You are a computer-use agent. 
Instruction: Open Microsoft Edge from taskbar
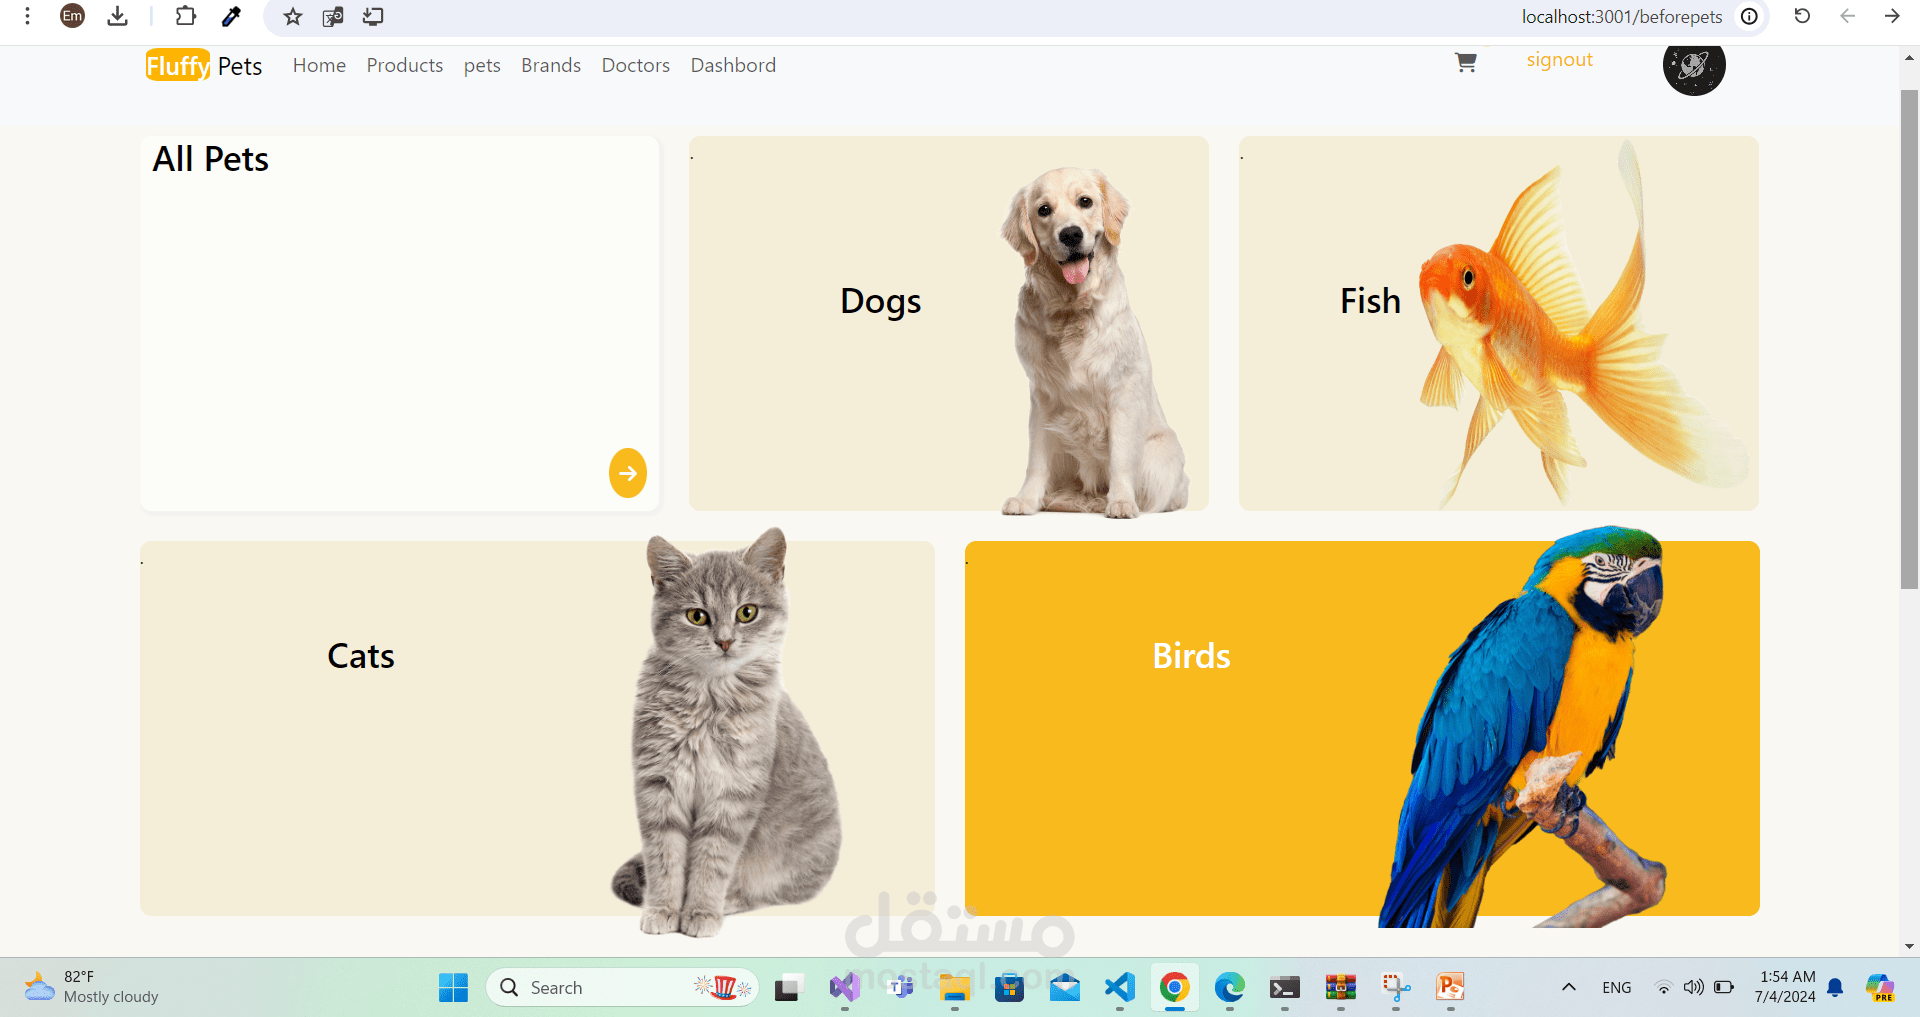pyautogui.click(x=1230, y=988)
